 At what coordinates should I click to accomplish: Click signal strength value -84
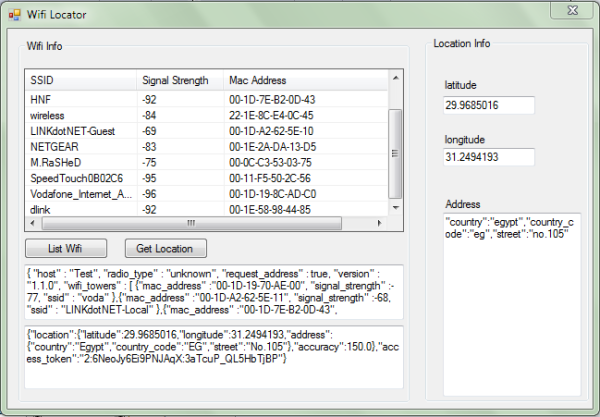[x=149, y=116]
